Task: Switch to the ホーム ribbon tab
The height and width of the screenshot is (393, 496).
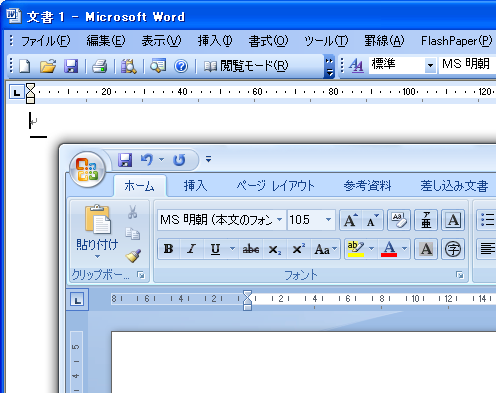Action: [x=140, y=186]
